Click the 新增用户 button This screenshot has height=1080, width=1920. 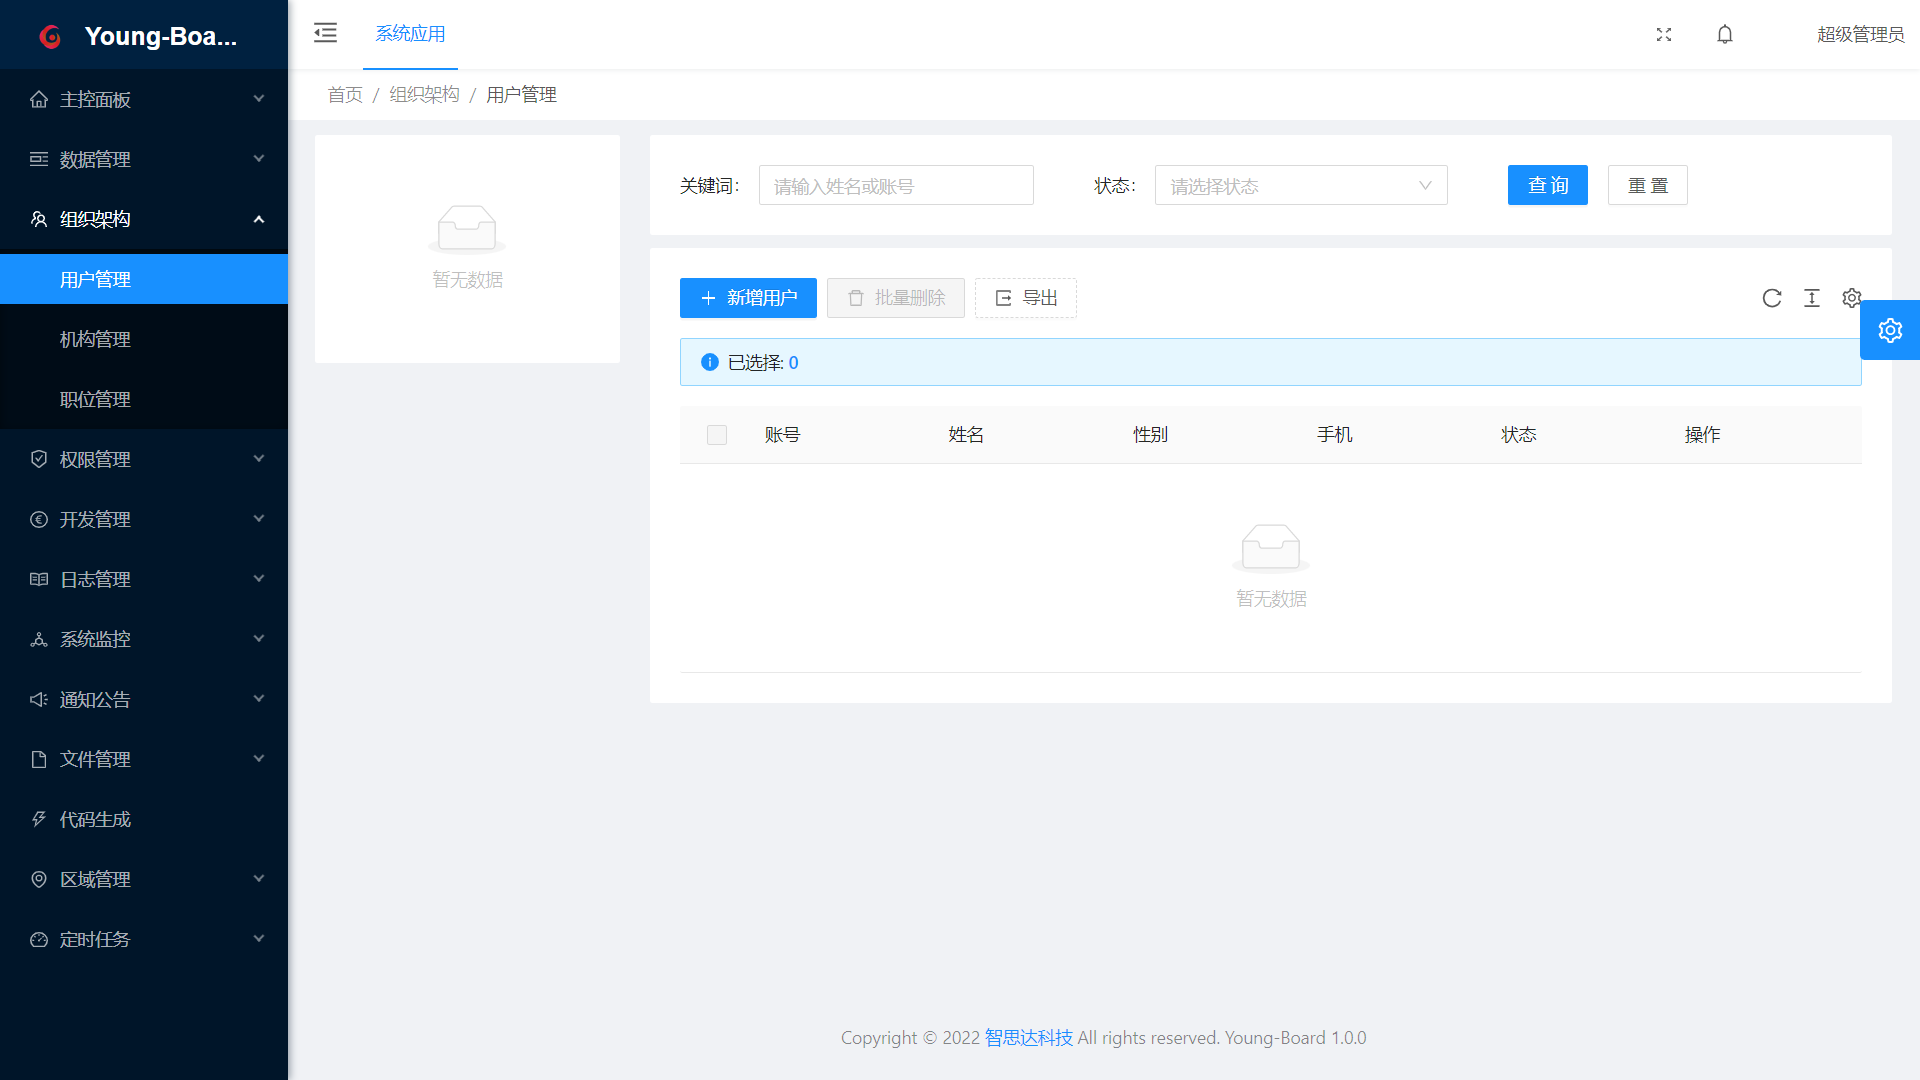click(x=748, y=298)
